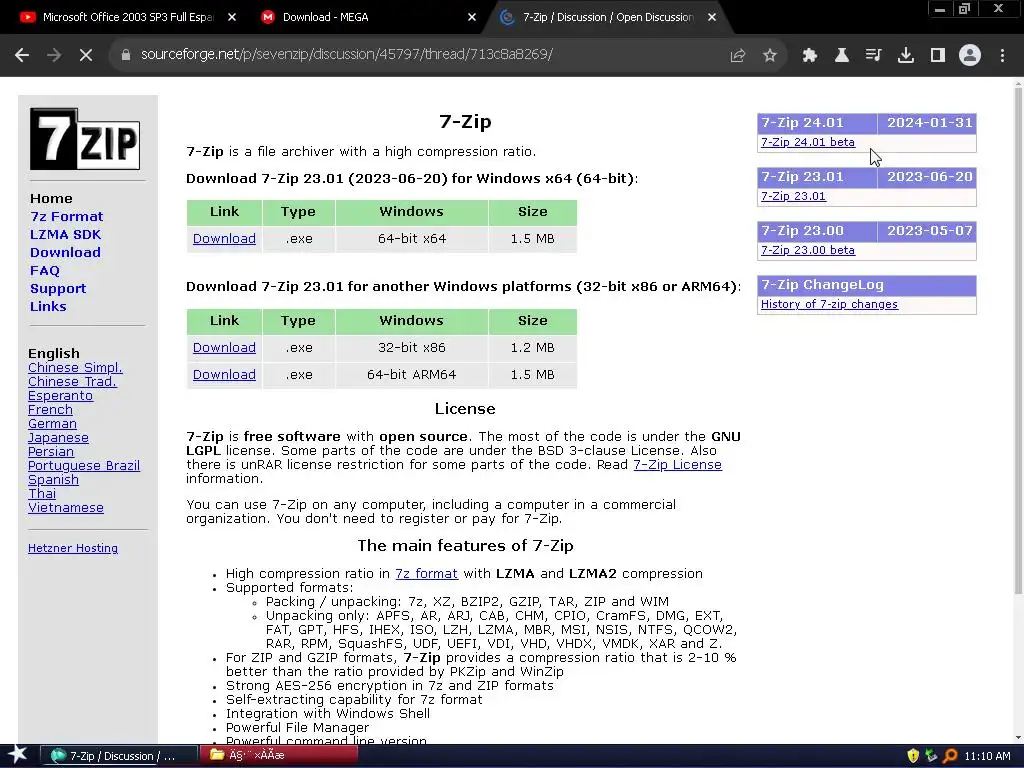1024x768 pixels.
Task: Switch language to Japanese
Action: [x=58, y=438]
